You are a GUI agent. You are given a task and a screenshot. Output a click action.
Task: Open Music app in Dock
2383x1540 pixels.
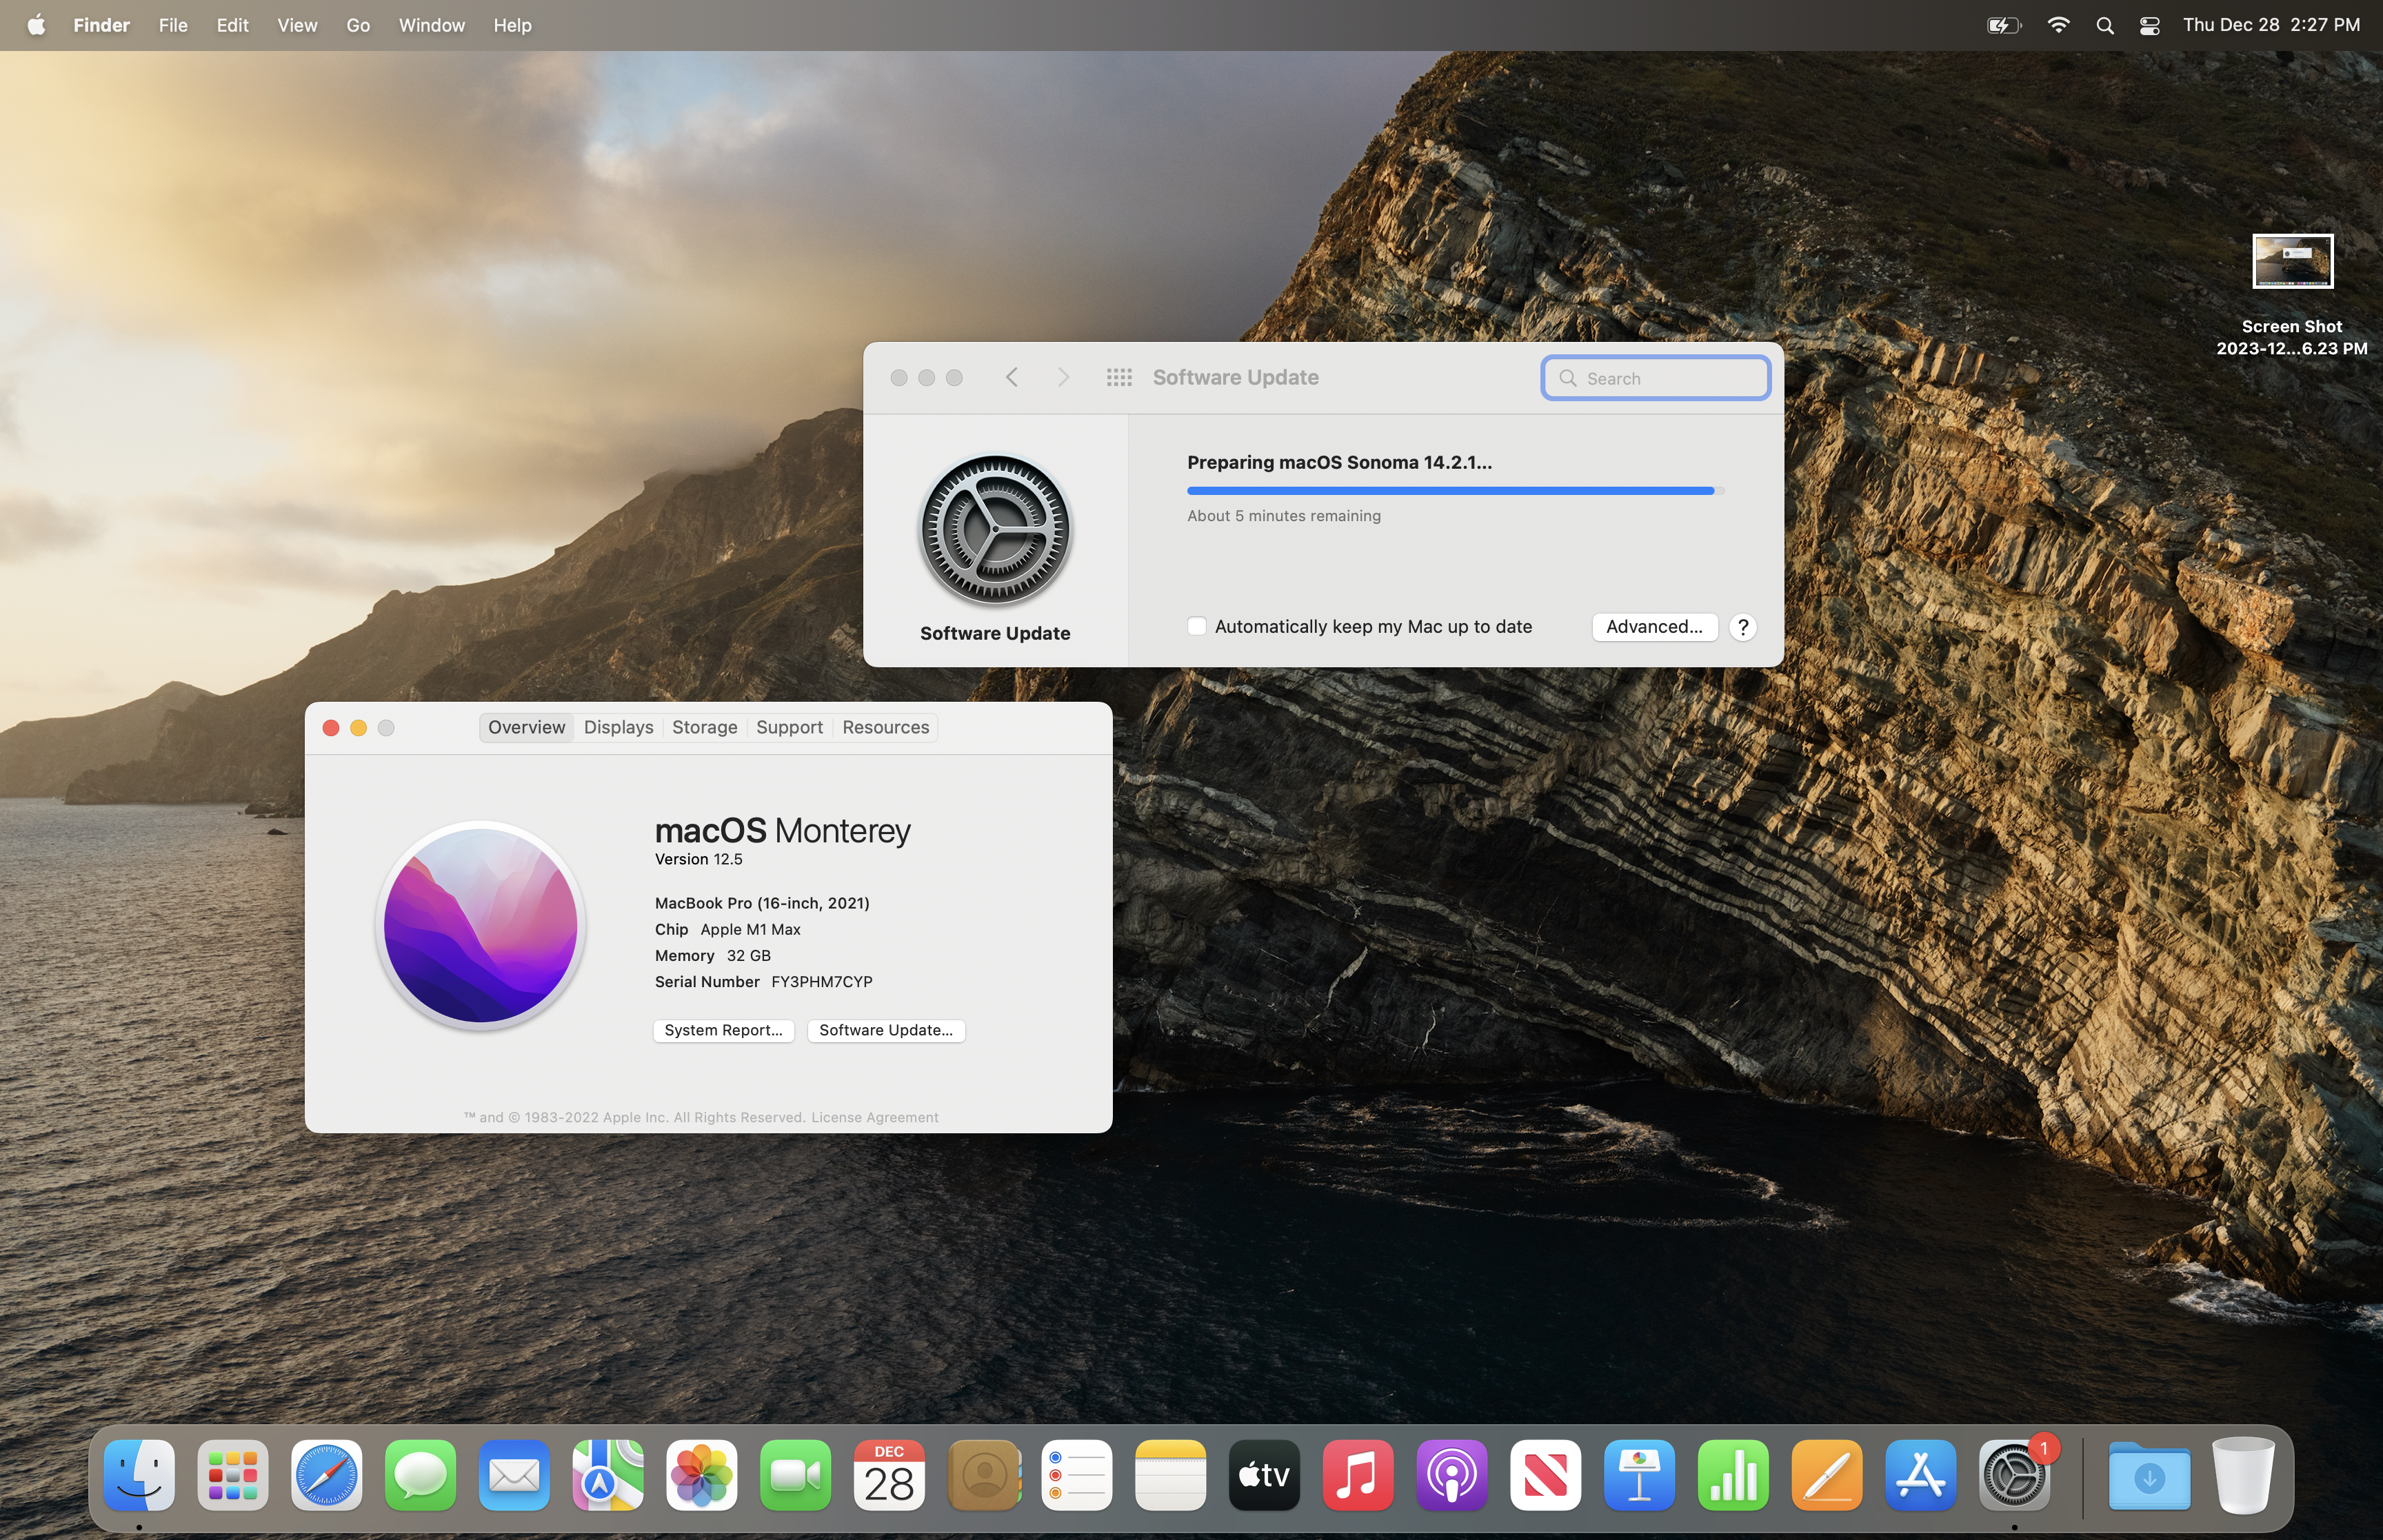[1358, 1474]
